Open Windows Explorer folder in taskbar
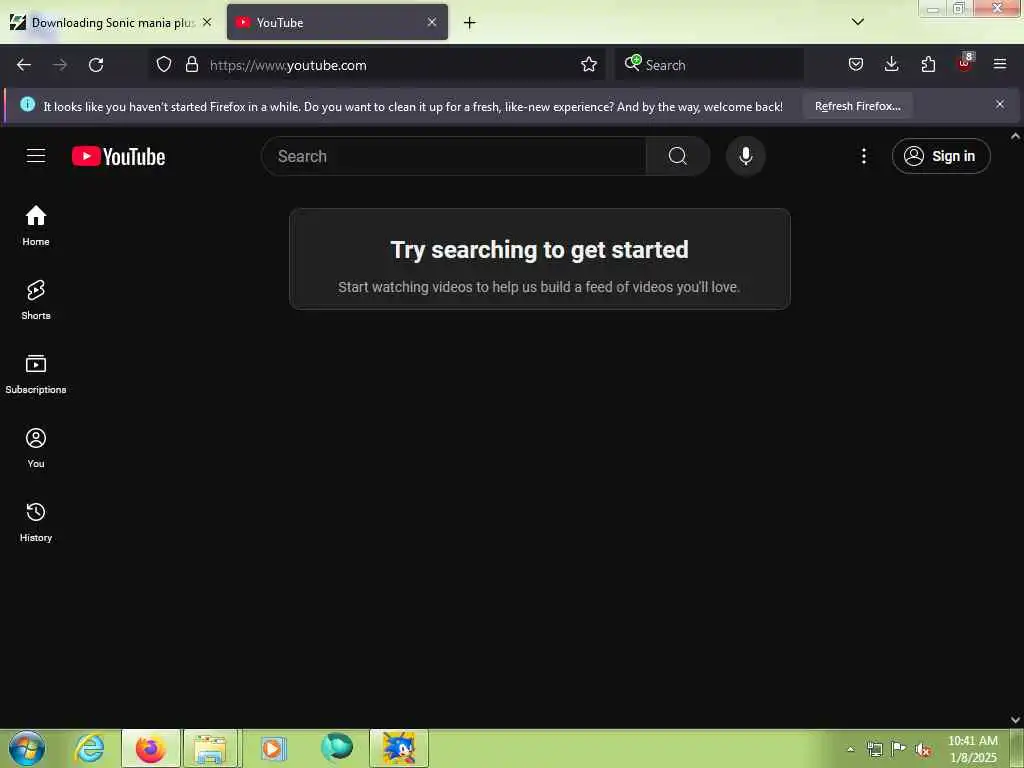The height and width of the screenshot is (768, 1024). pos(212,748)
